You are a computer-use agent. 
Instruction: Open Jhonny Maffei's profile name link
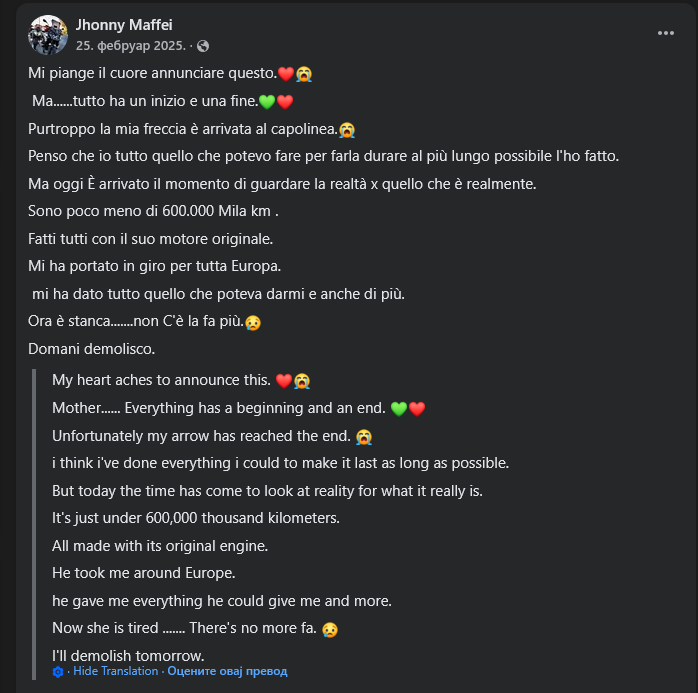point(124,25)
